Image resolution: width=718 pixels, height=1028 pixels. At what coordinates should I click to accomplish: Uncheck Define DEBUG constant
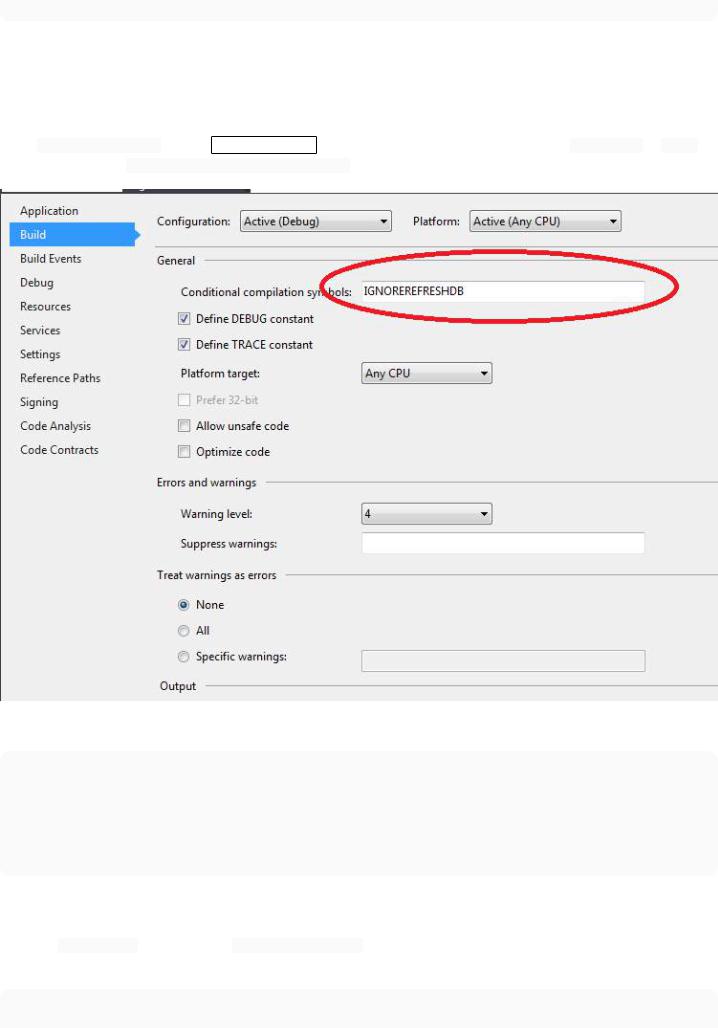click(x=184, y=319)
